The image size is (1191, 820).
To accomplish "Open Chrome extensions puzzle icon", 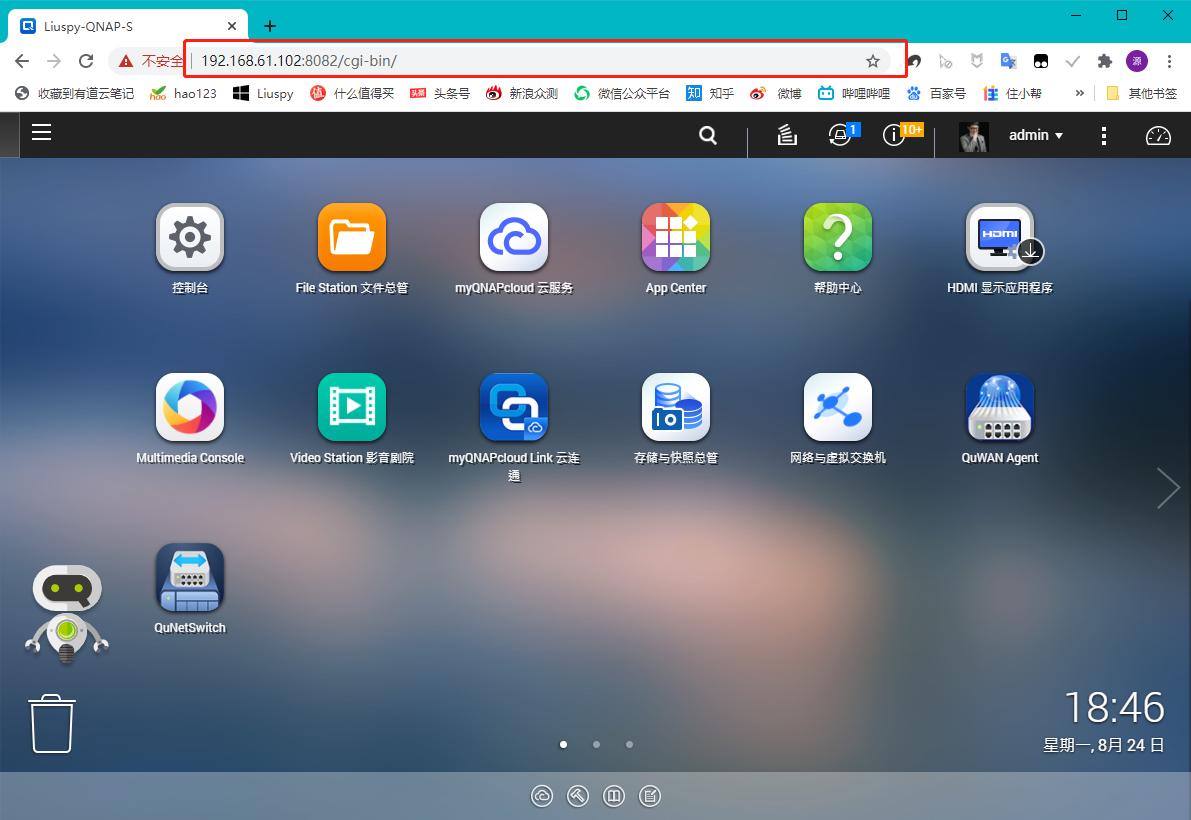I will click(1104, 62).
